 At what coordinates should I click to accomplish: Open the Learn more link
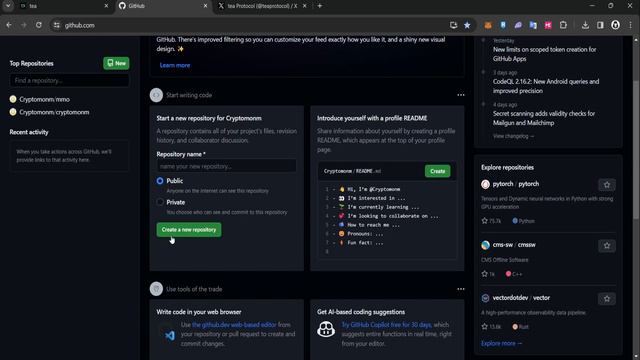point(175,65)
